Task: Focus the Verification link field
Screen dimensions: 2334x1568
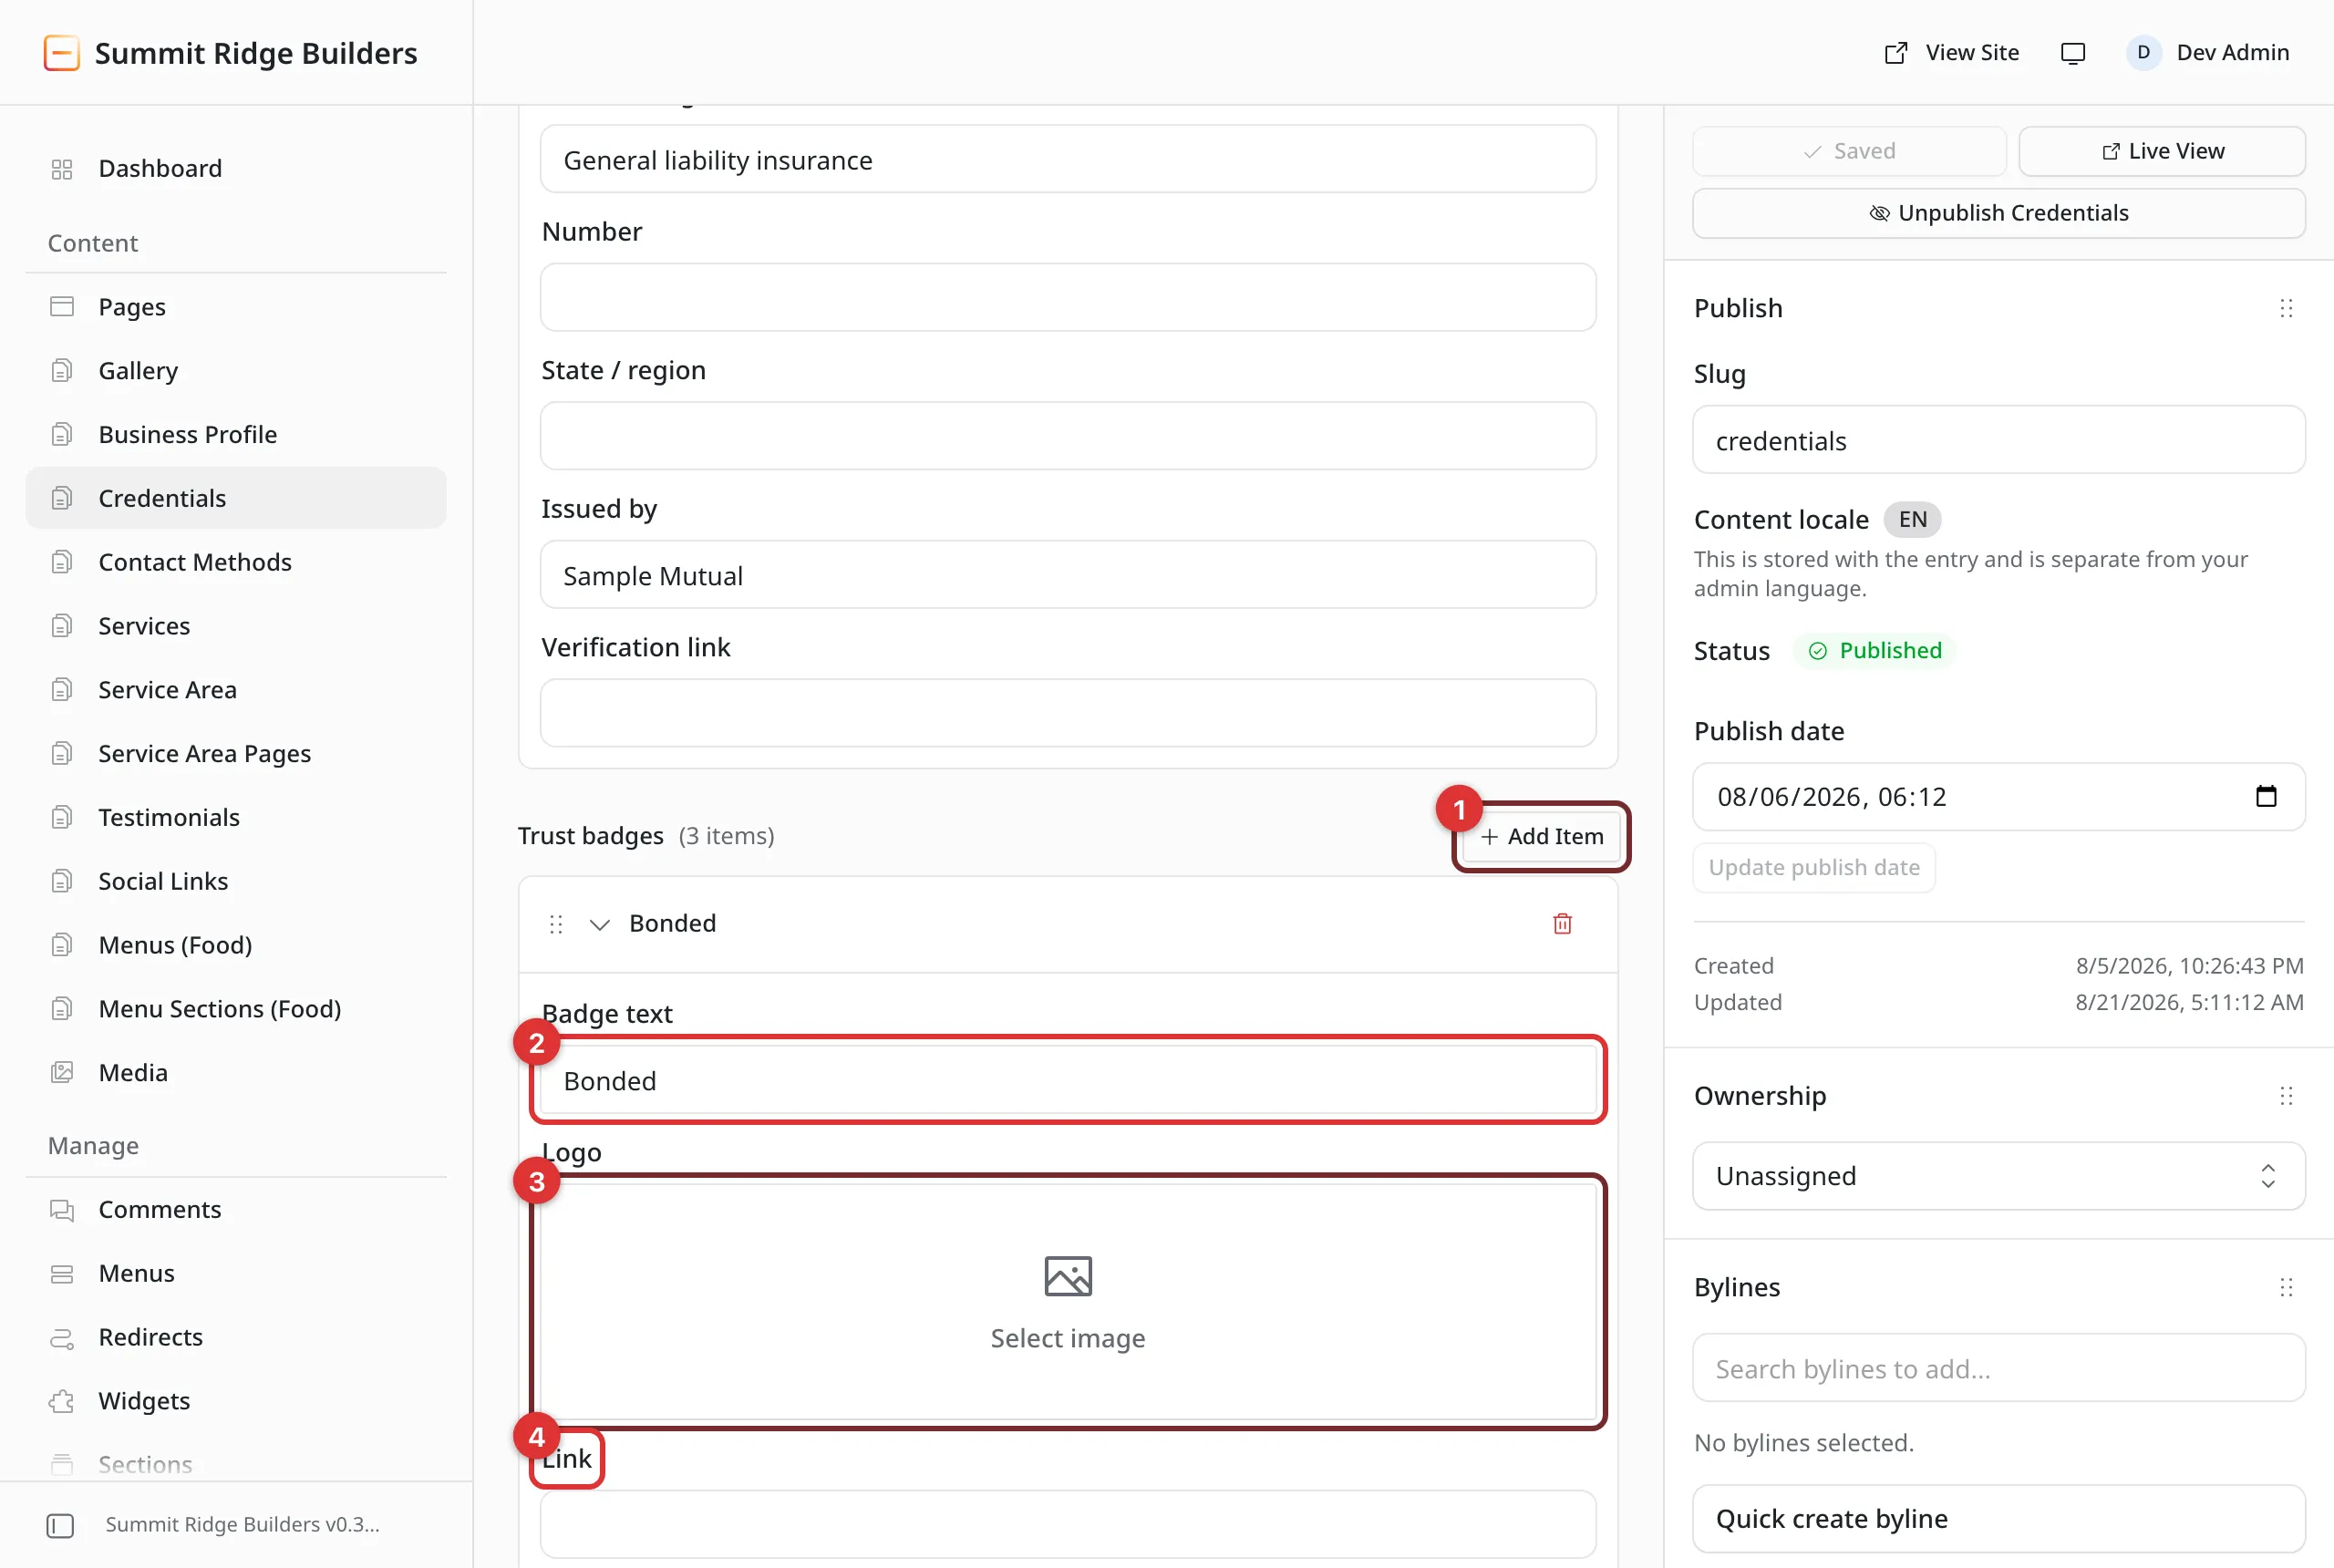Action: tap(1068, 713)
